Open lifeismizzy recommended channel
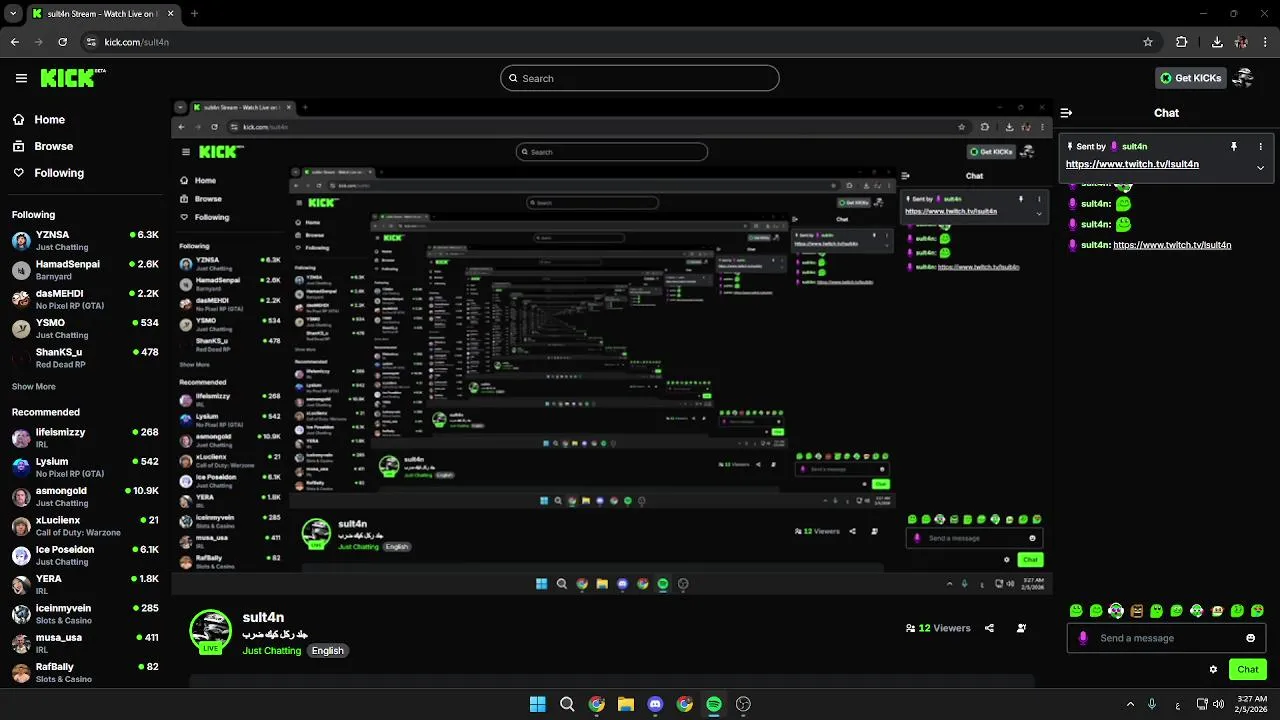Screen dimensions: 1280x720 85,438
